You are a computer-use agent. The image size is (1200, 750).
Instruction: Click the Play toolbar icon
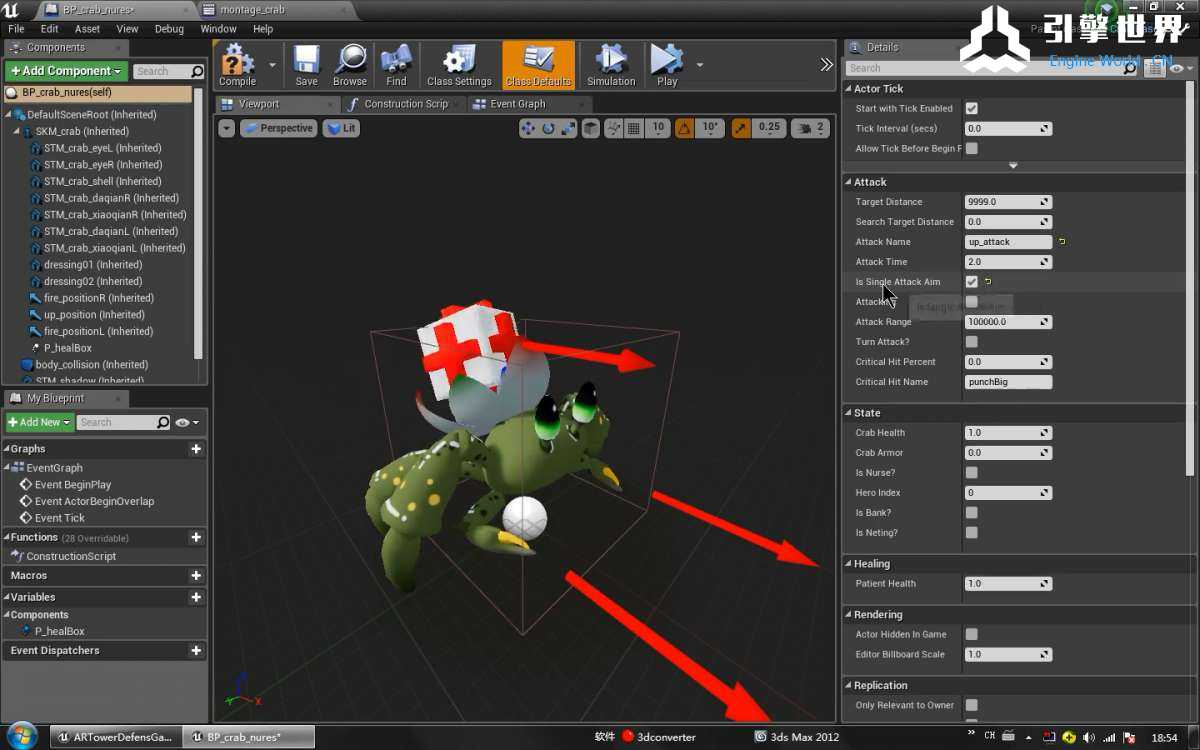pos(667,65)
